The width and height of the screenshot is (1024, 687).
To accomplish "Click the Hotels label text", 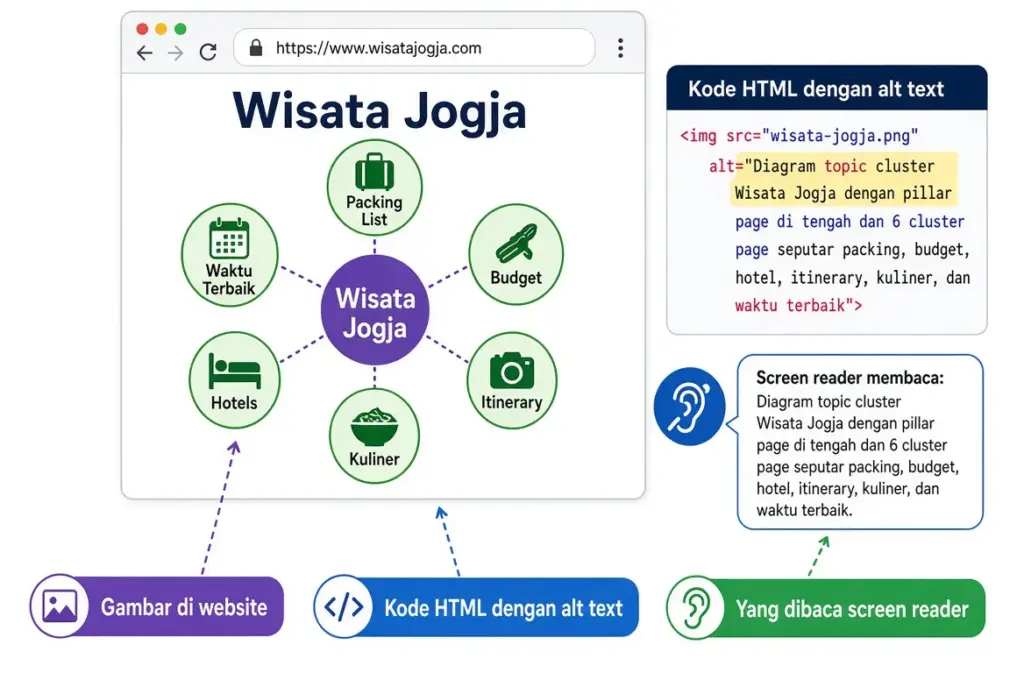I will point(234,403).
